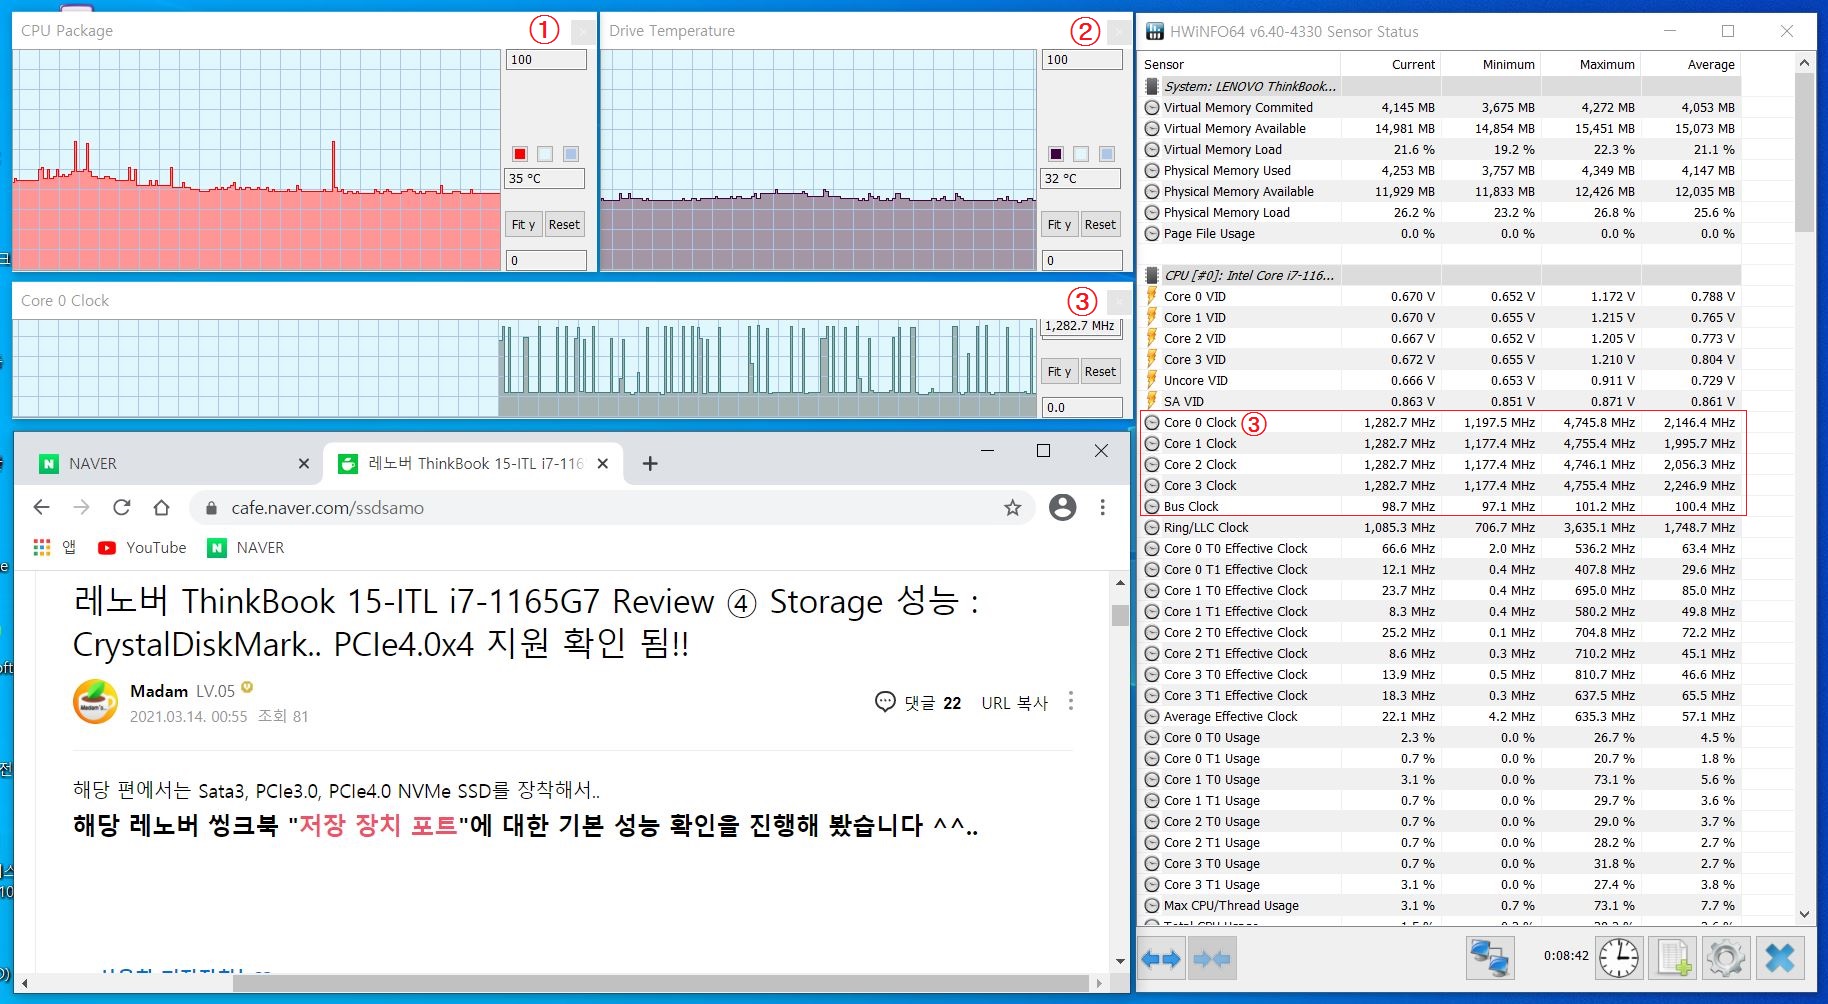The width and height of the screenshot is (1828, 1004).
Task: Go back in the Chrome browser
Action: tap(41, 507)
